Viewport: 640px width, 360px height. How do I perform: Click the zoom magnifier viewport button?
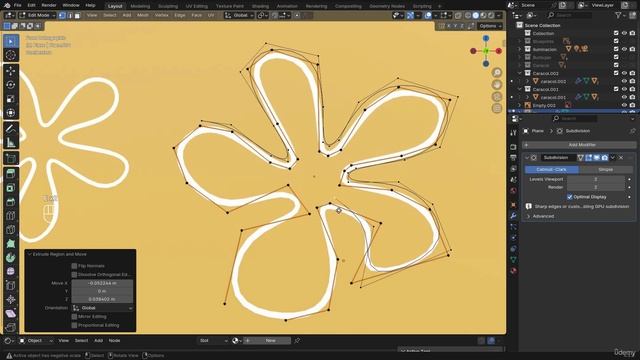497,73
